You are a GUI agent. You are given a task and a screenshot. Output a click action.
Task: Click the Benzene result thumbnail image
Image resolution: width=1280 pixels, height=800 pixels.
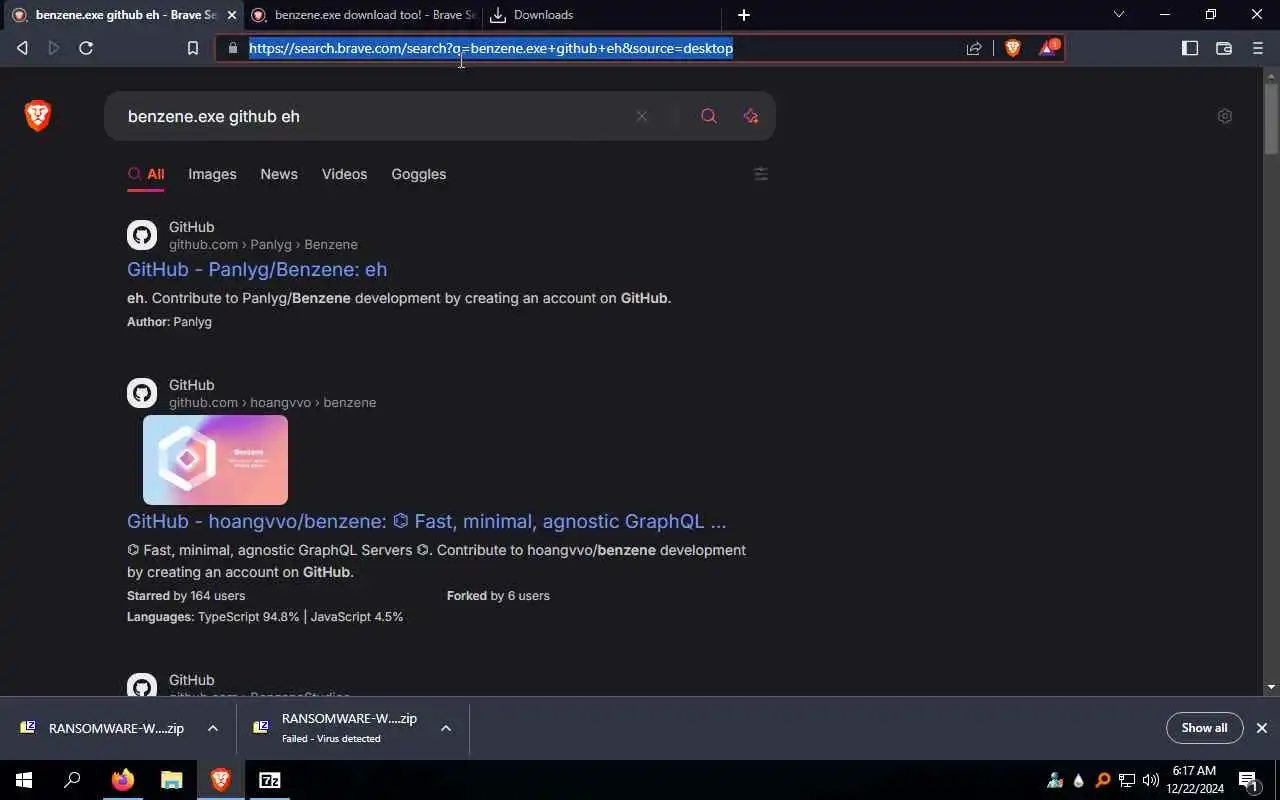point(215,460)
